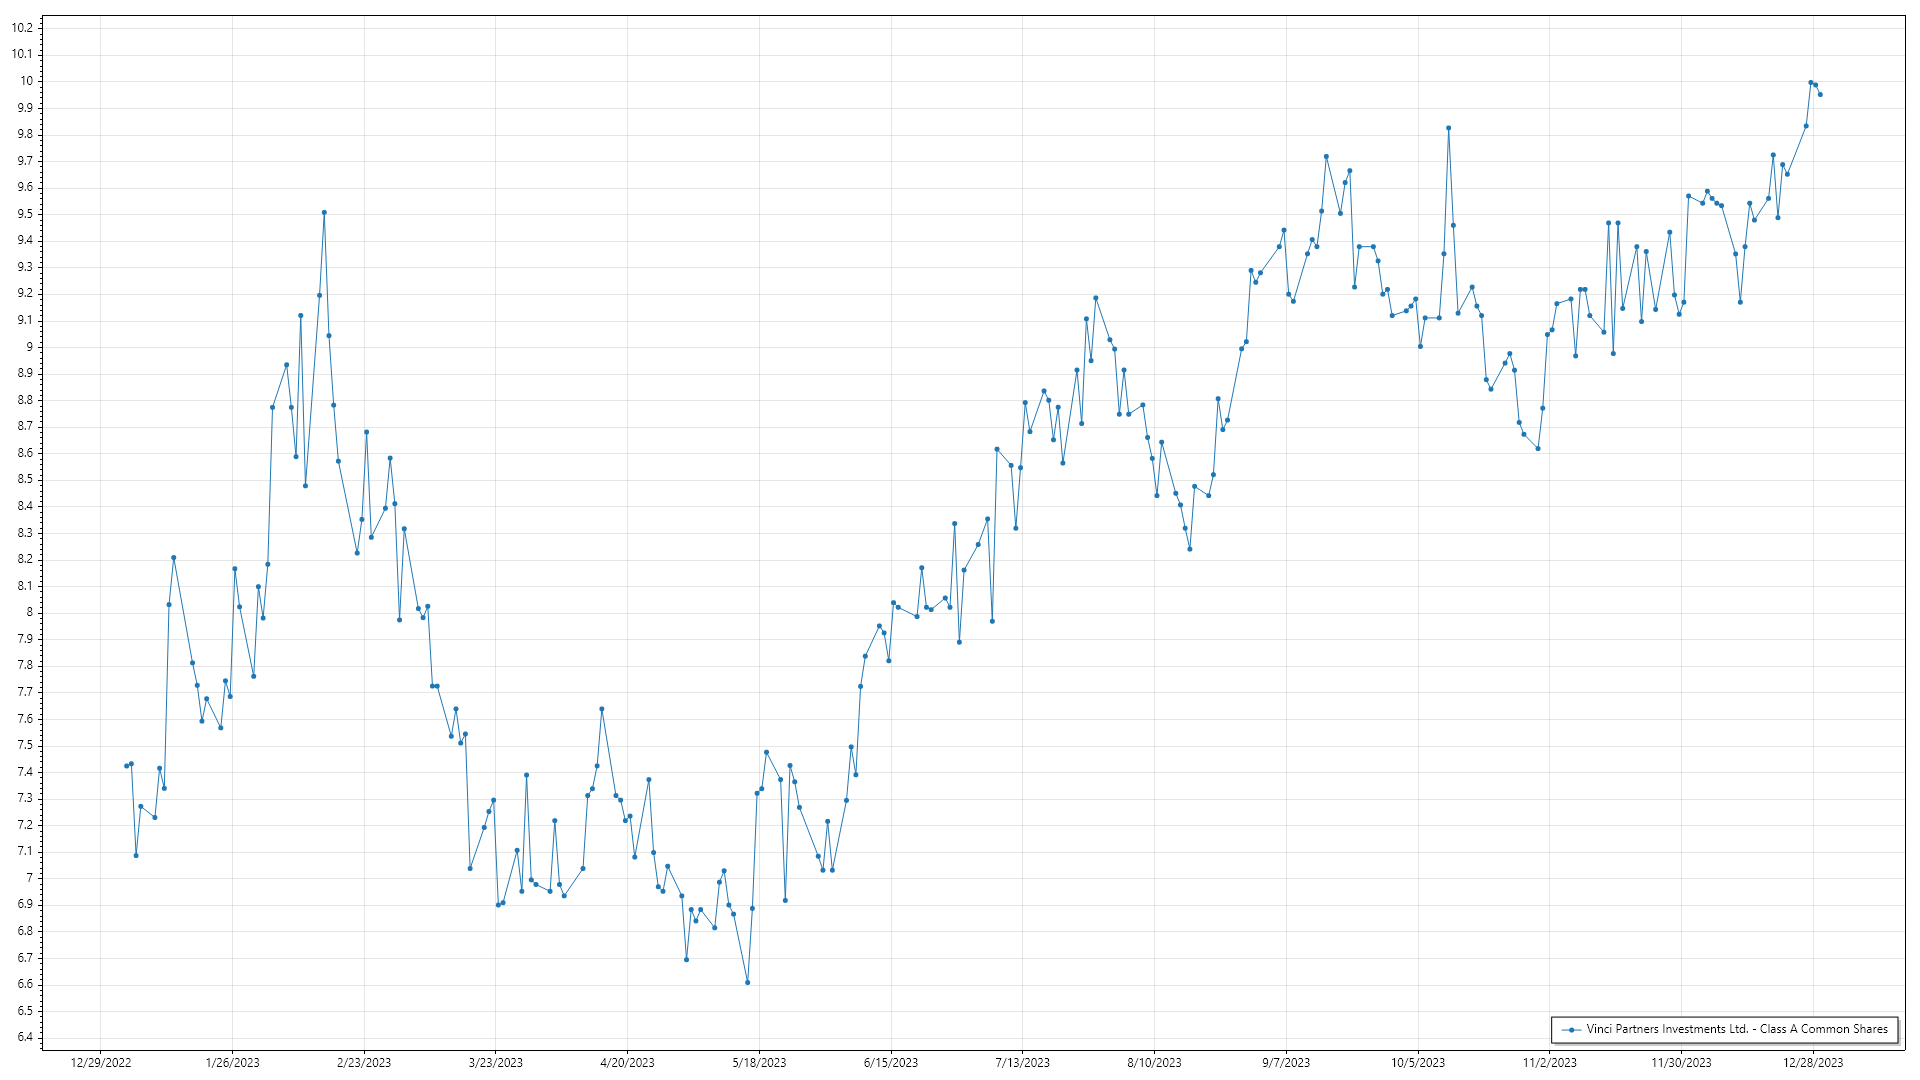Click the first data point of the series

click(x=126, y=766)
